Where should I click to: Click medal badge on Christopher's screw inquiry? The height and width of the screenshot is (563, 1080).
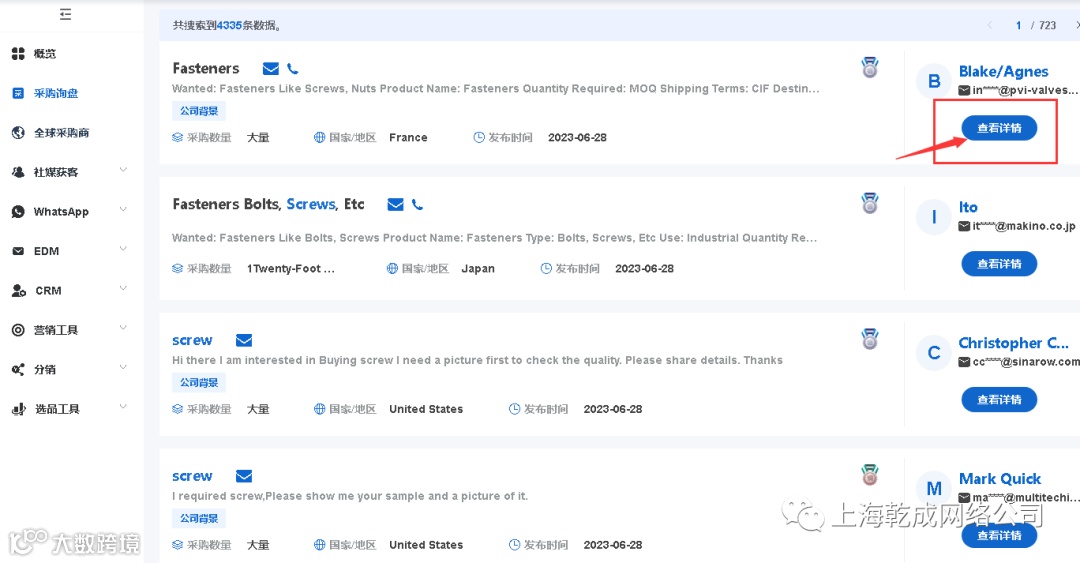[870, 338]
